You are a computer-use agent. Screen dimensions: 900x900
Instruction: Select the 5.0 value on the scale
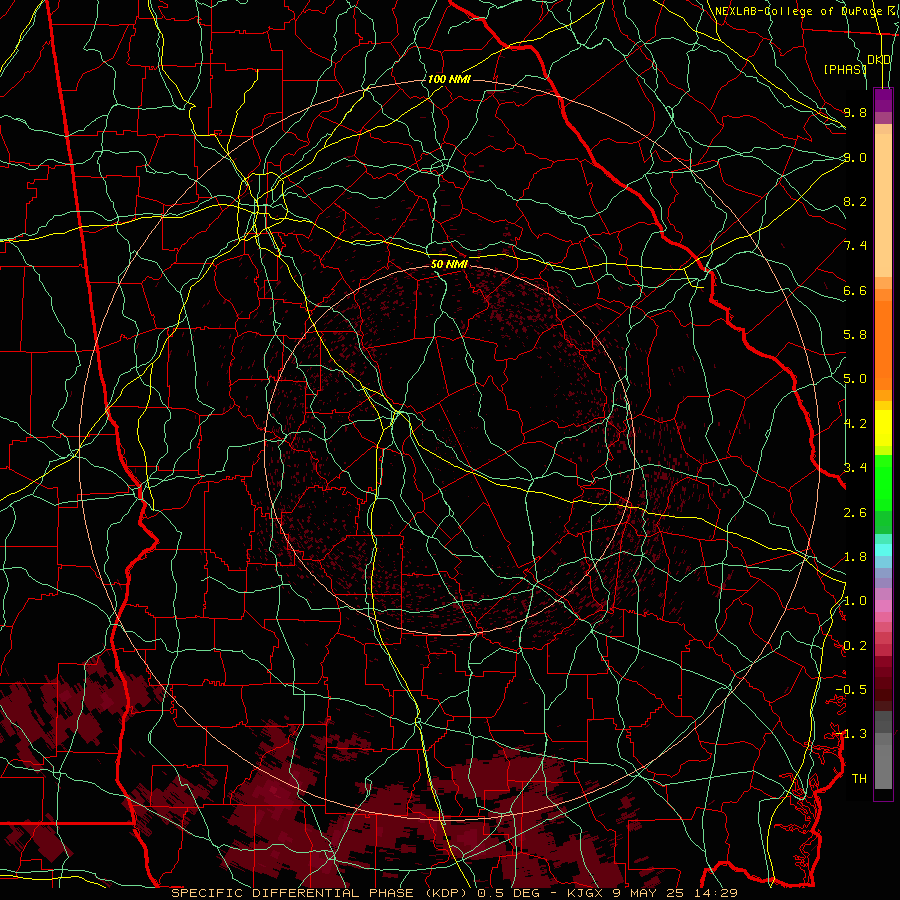(855, 379)
